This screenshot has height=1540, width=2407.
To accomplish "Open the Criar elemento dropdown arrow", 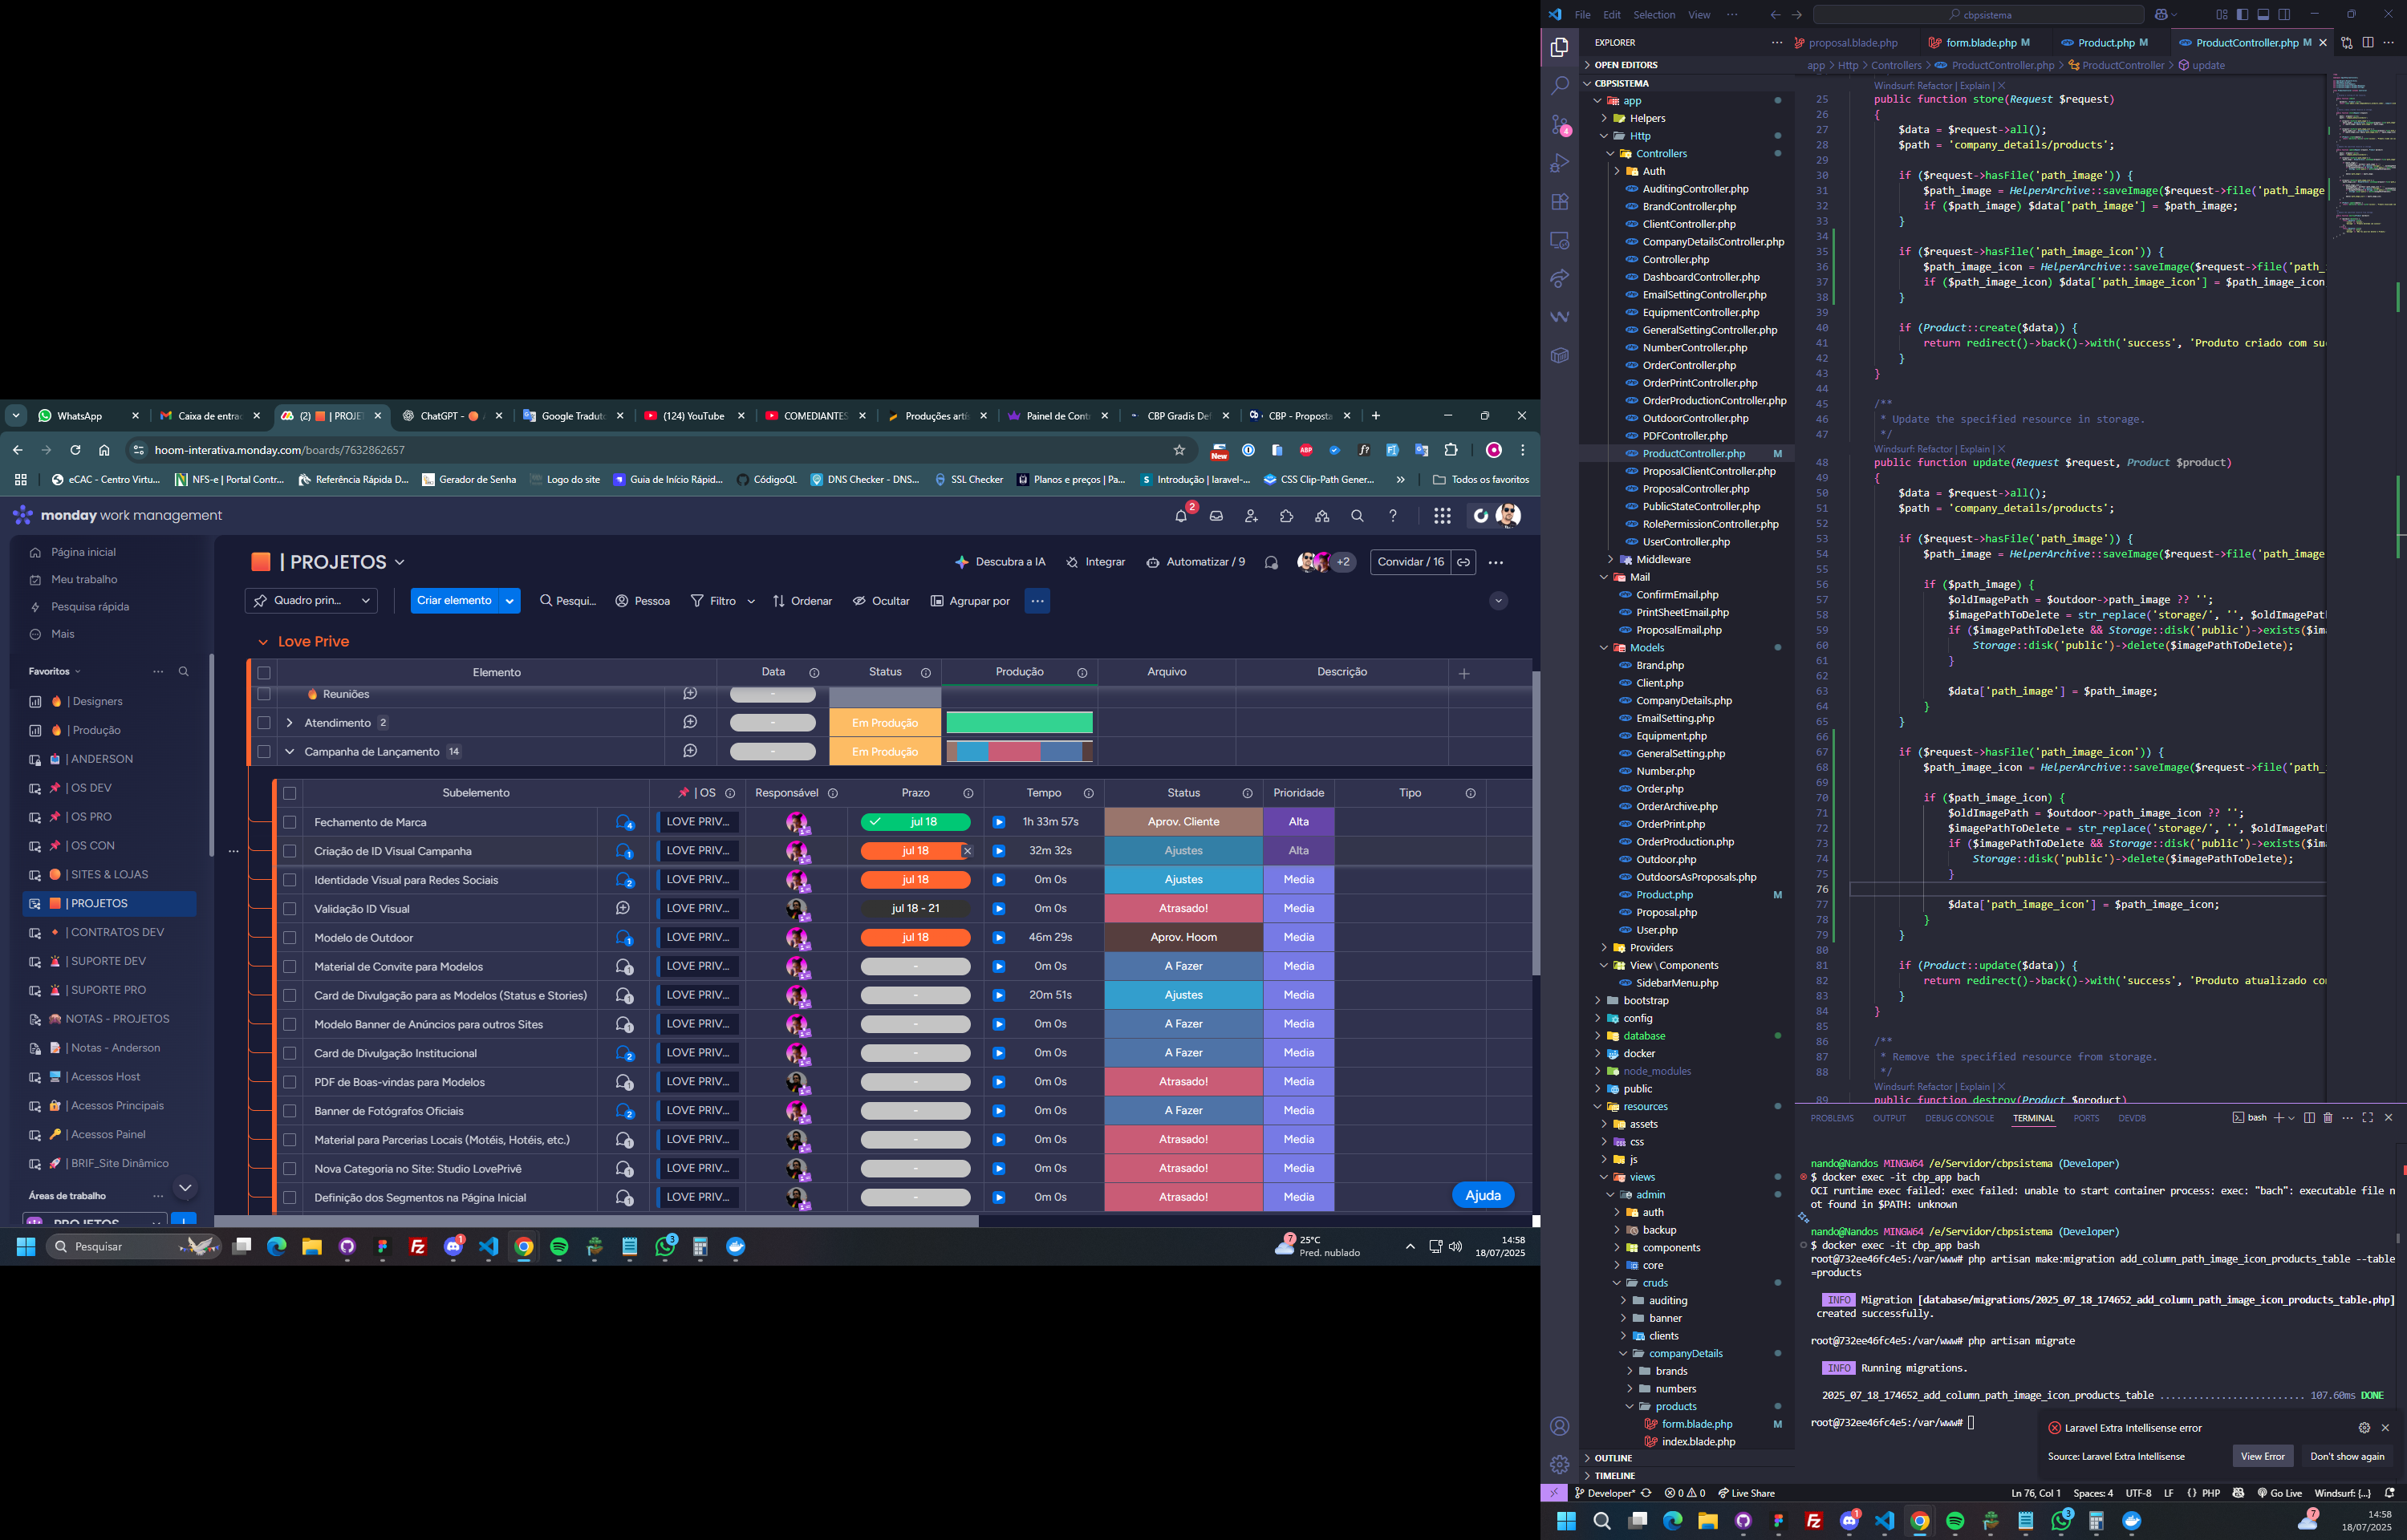I will [x=510, y=601].
